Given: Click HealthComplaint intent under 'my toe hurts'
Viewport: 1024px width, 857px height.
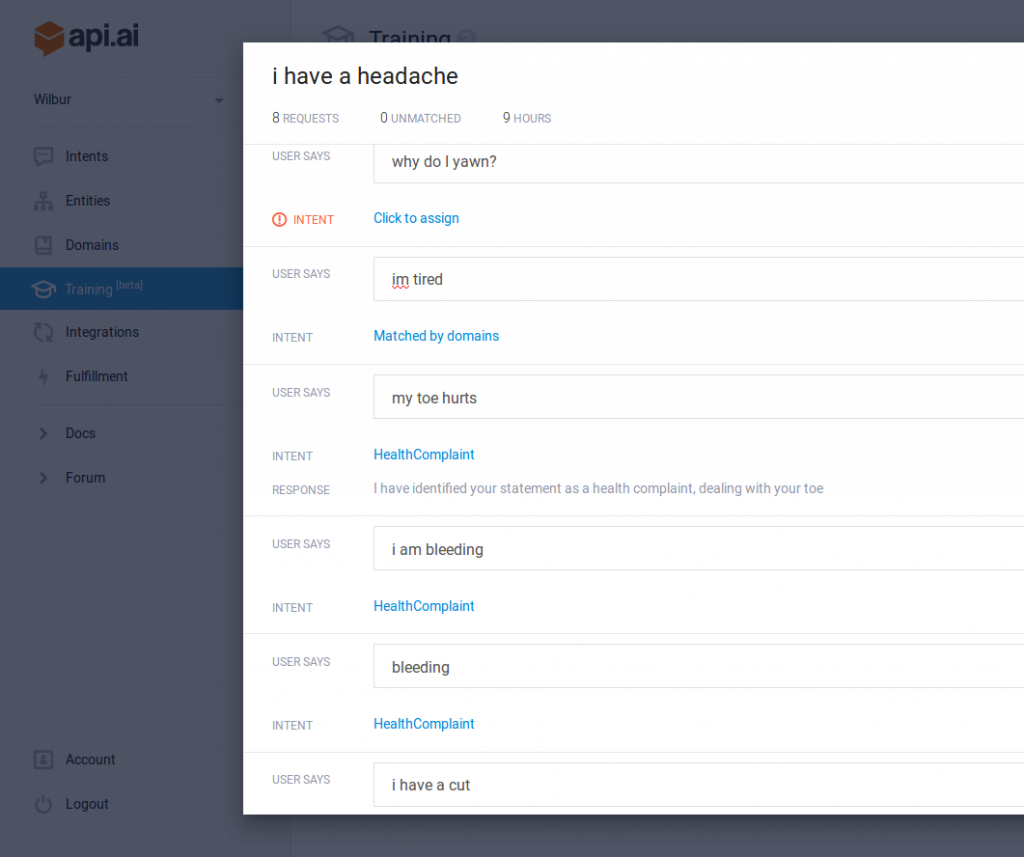Looking at the screenshot, I should (424, 455).
